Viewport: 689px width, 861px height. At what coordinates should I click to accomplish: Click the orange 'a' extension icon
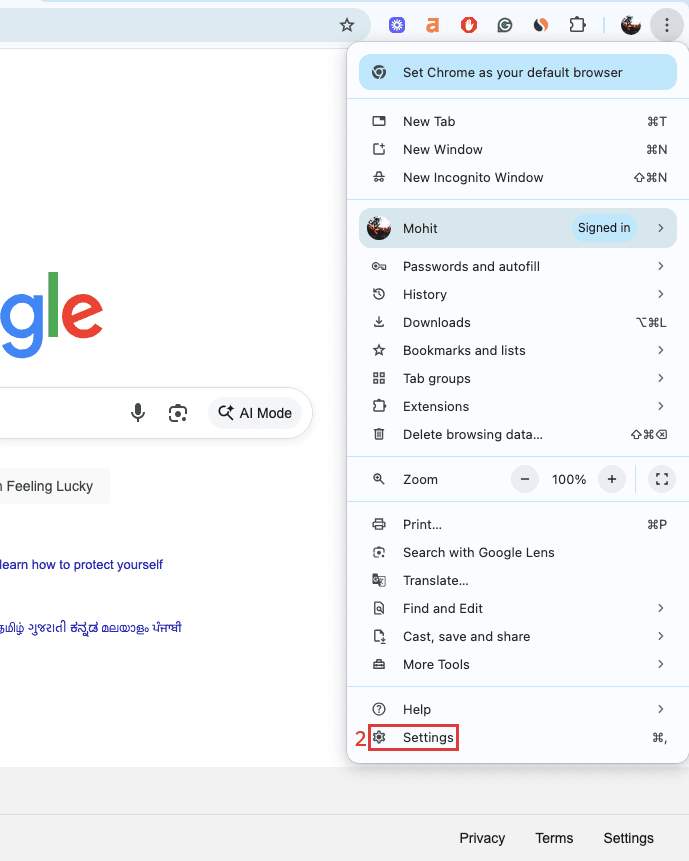(x=433, y=25)
